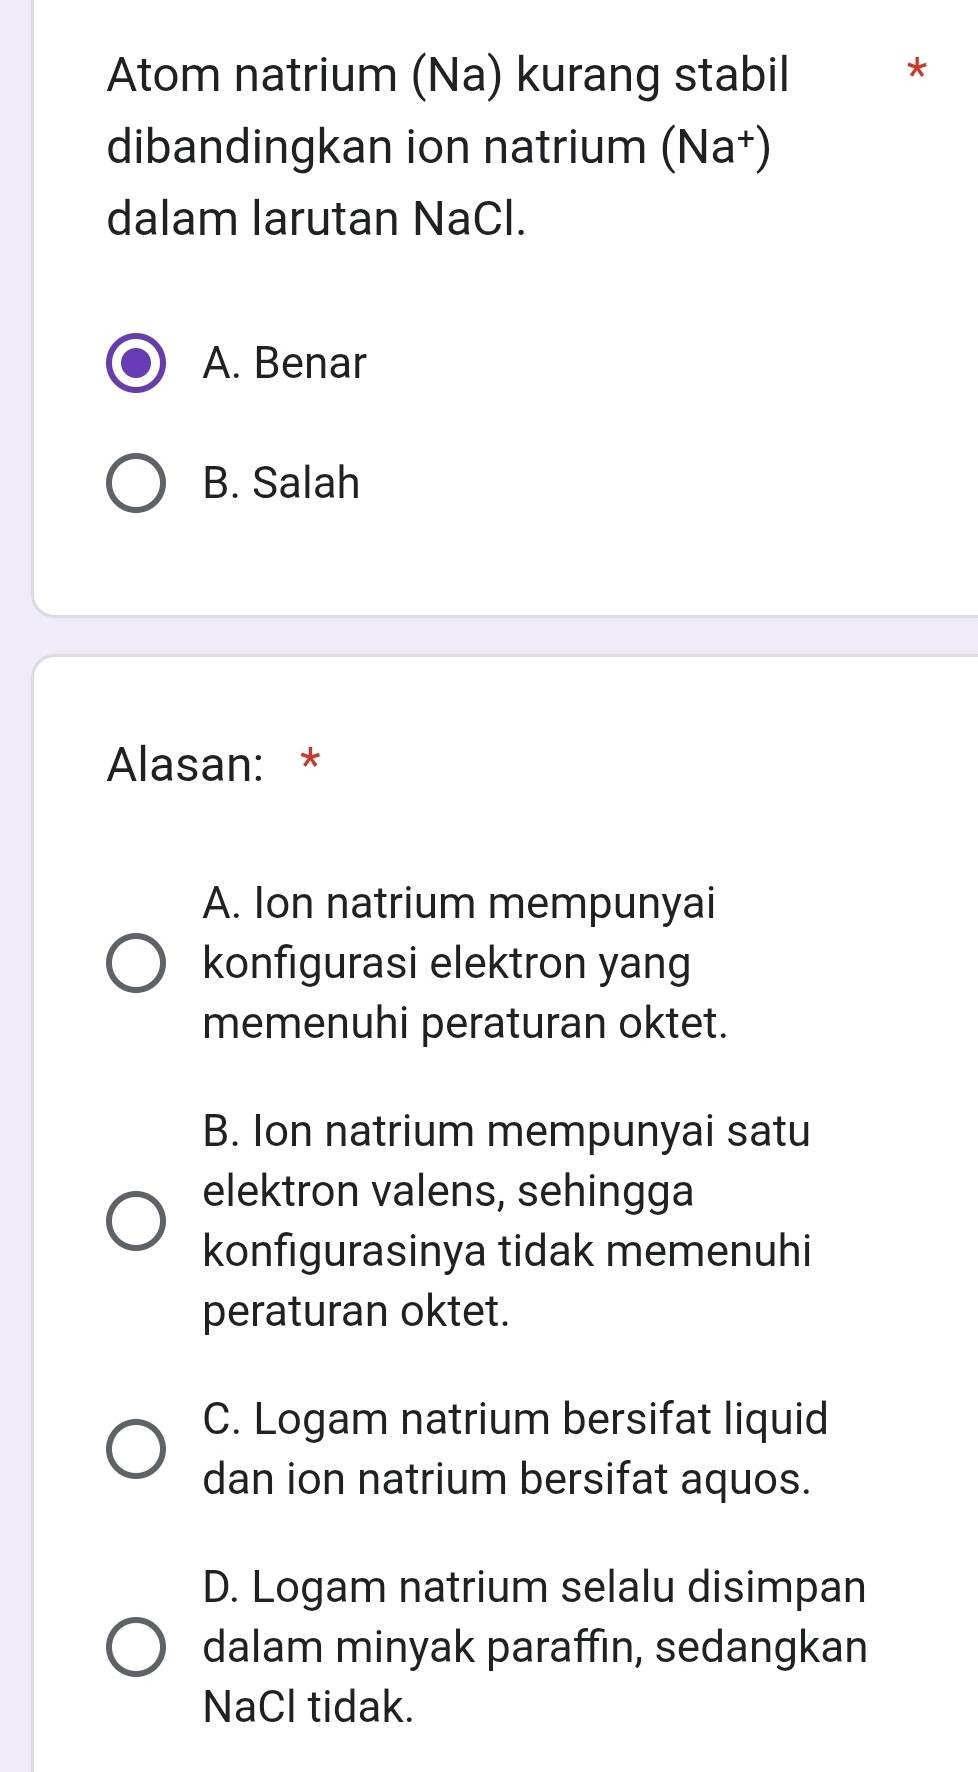Click the "dalam larutan NaCl." text line
Viewport: 978px width, 1772px height.
316,219
